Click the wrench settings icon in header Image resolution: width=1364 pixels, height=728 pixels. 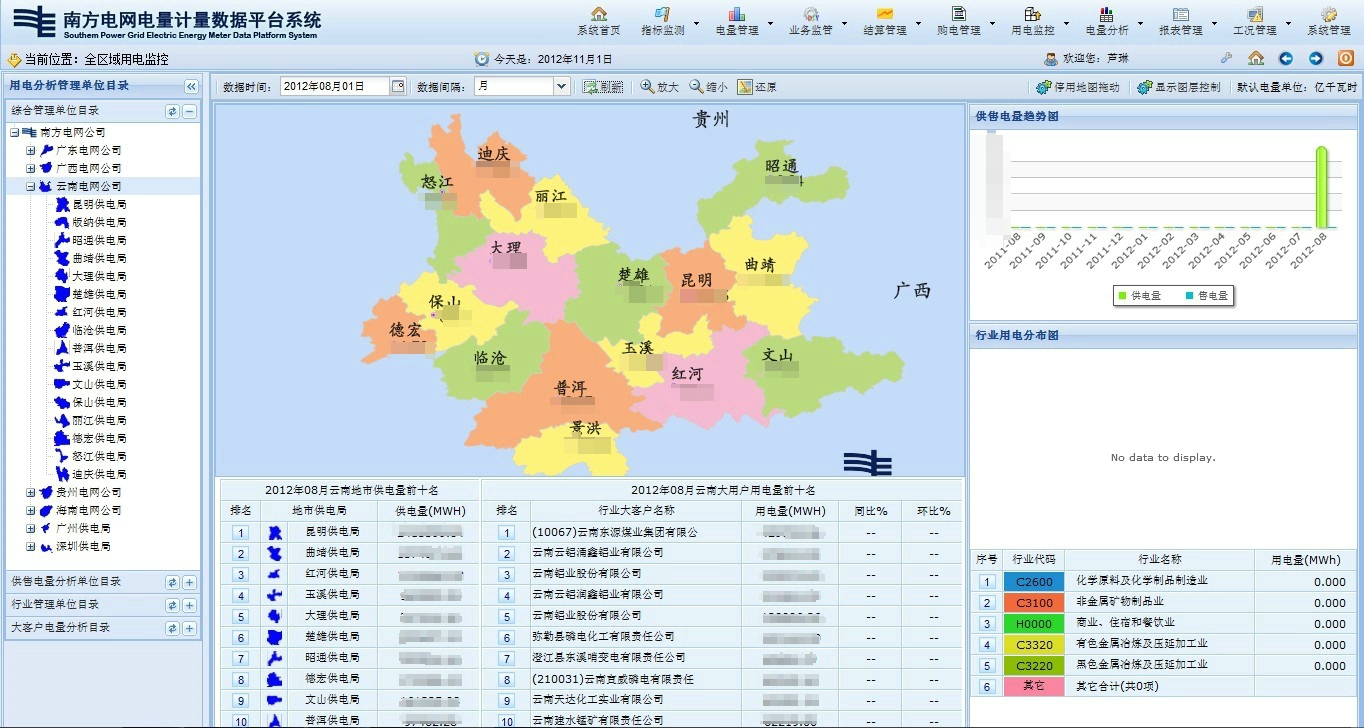click(x=1227, y=59)
